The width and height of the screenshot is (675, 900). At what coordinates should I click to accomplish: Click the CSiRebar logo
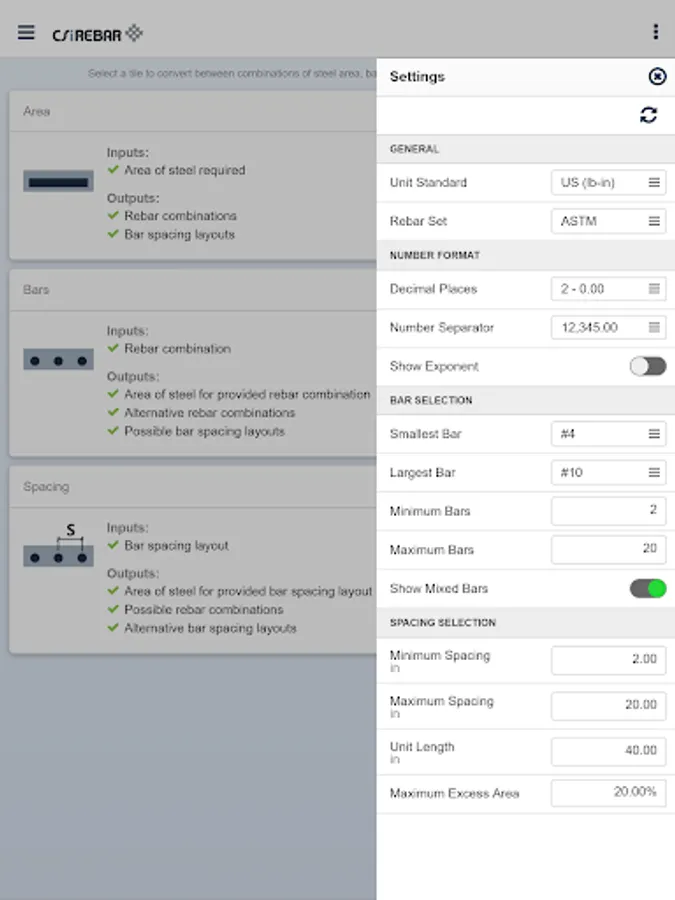click(97, 34)
